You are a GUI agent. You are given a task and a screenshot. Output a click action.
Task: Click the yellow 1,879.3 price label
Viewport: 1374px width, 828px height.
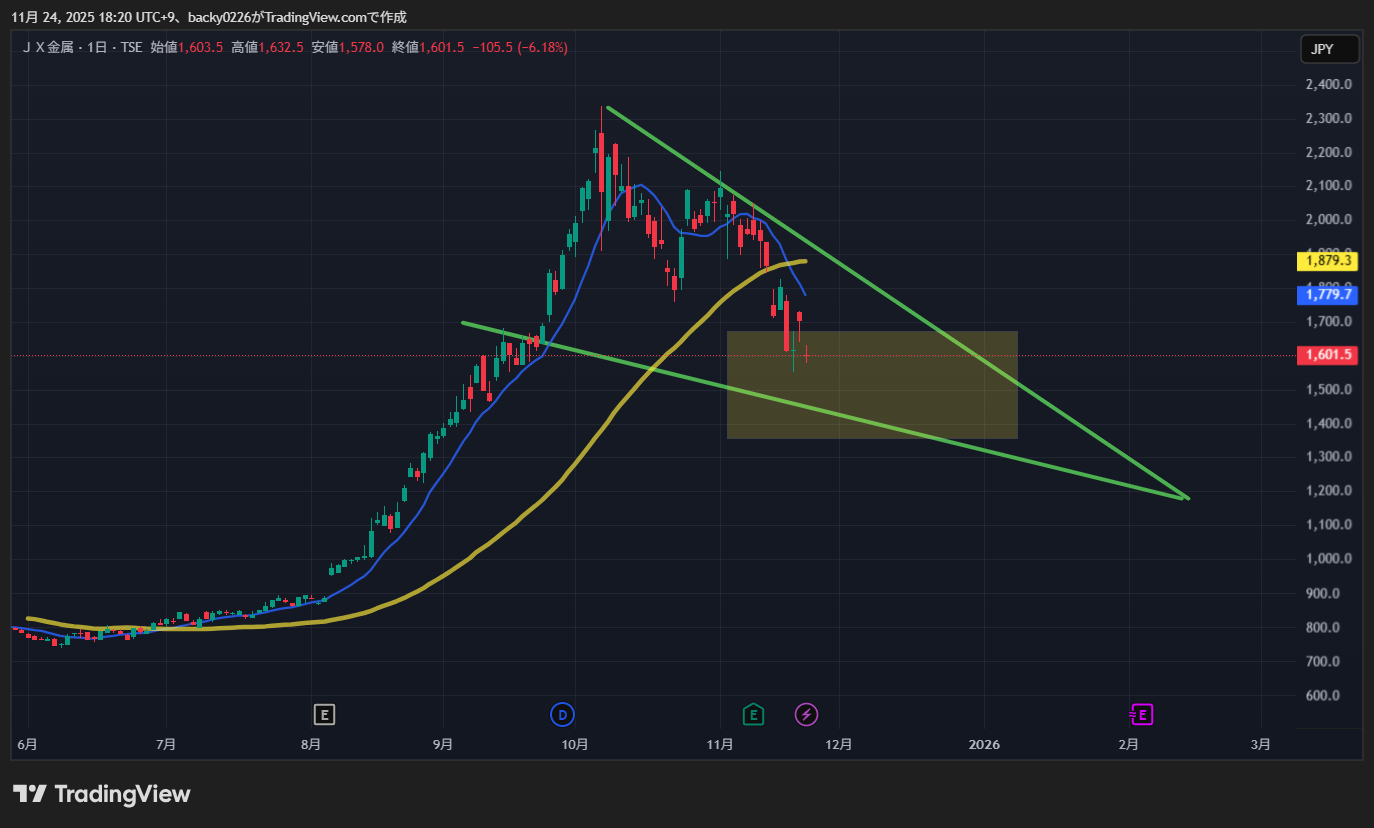click(x=1328, y=261)
